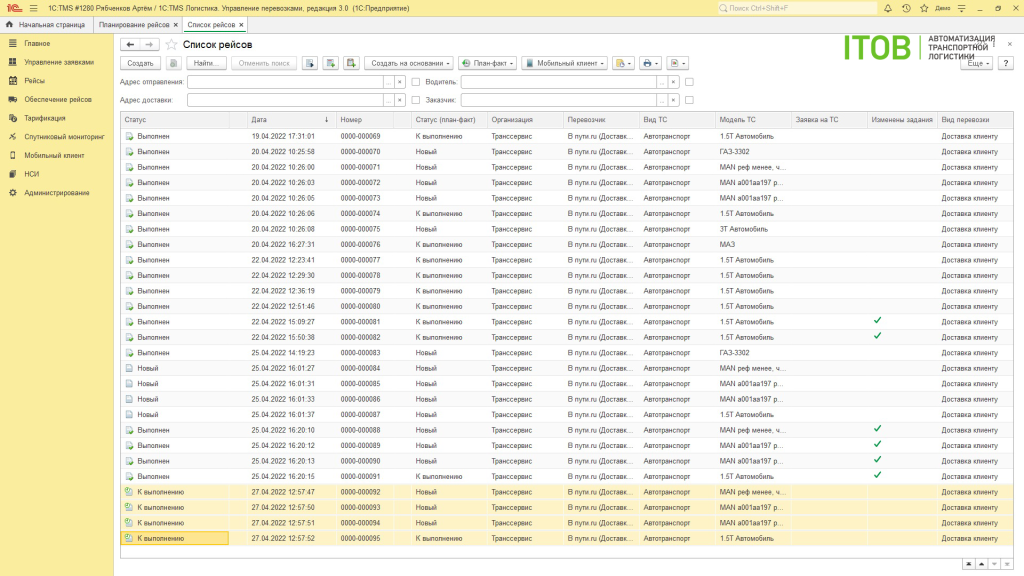This screenshot has width=1024, height=576.
Task: Clear Заказчик field
Action: coord(673,101)
